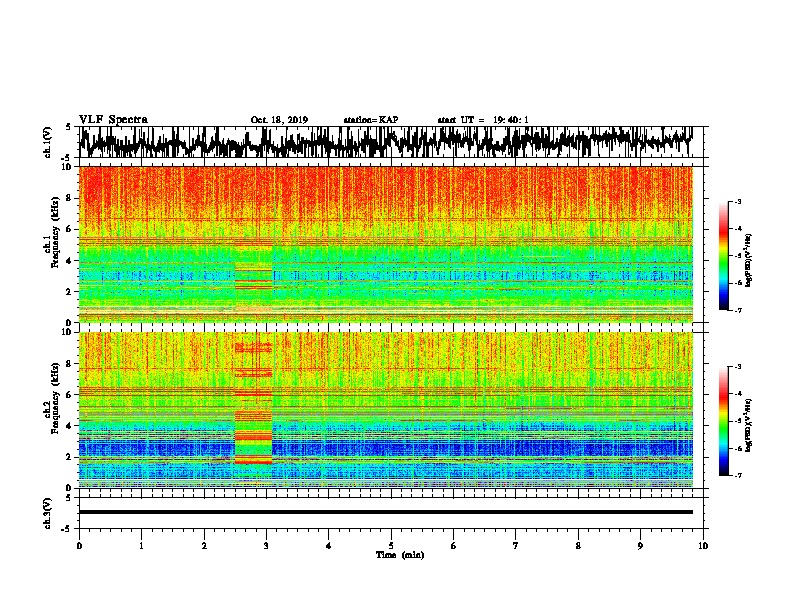
Task: Click the log(PSD) units label beside the ch.2 color bar
Action: (749, 425)
